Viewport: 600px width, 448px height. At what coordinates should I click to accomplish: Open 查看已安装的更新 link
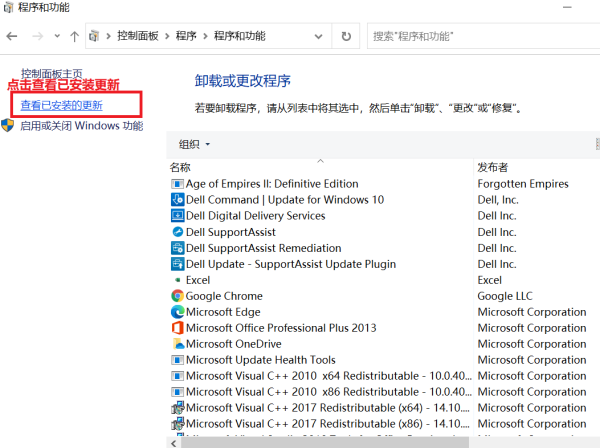pyautogui.click(x=61, y=105)
